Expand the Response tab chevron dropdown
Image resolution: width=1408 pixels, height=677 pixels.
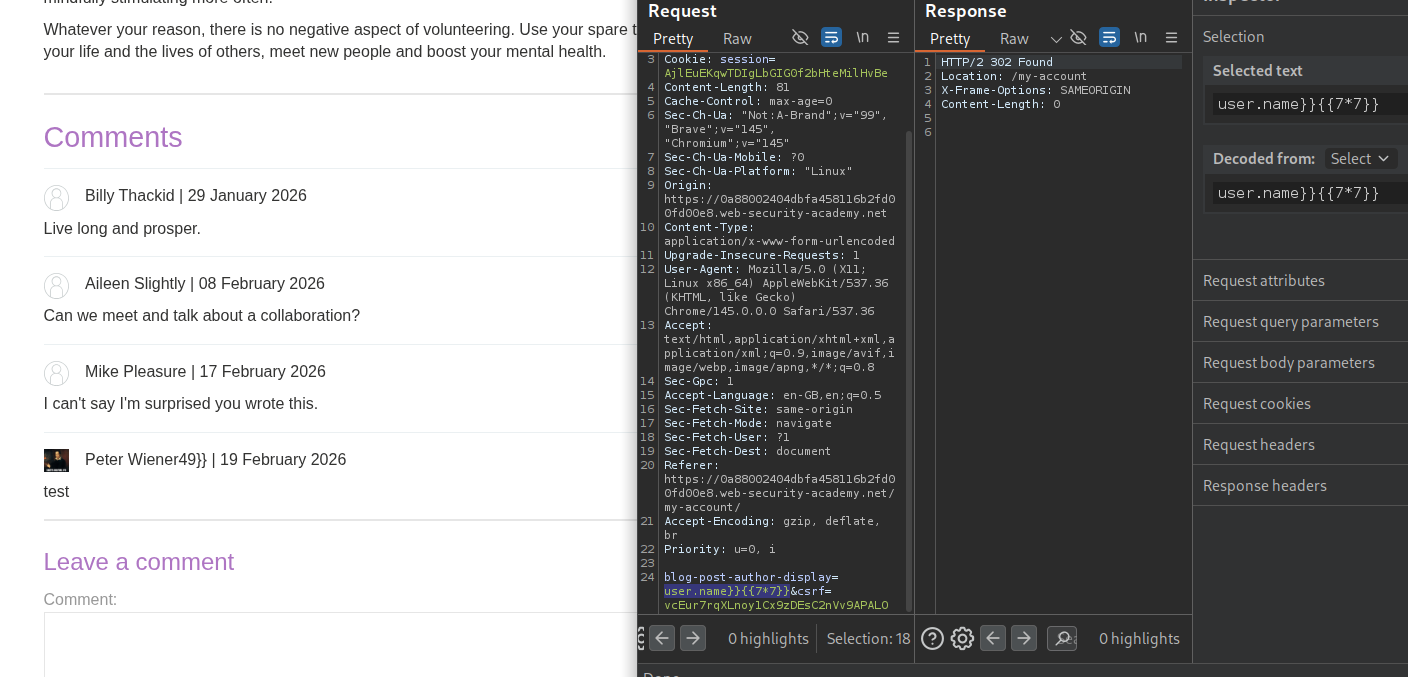point(1056,39)
